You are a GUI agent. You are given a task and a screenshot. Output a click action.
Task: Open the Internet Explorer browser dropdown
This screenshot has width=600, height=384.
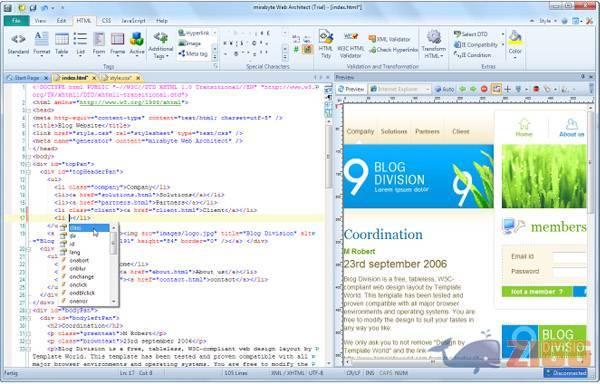pyautogui.click(x=400, y=89)
